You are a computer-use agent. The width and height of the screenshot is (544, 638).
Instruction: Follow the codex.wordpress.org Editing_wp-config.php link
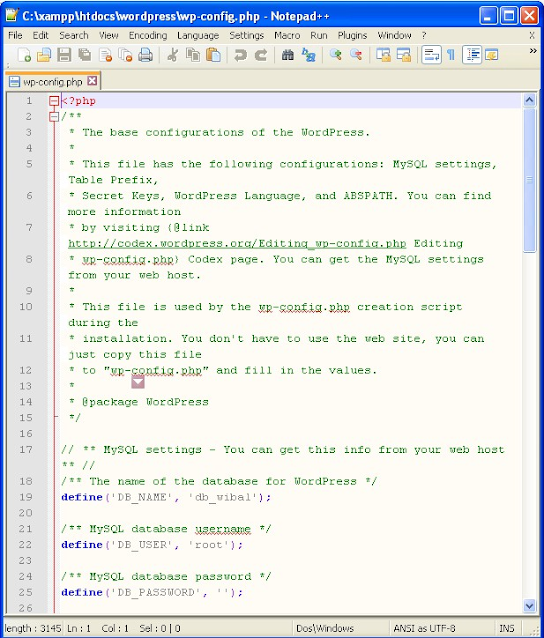[237, 243]
